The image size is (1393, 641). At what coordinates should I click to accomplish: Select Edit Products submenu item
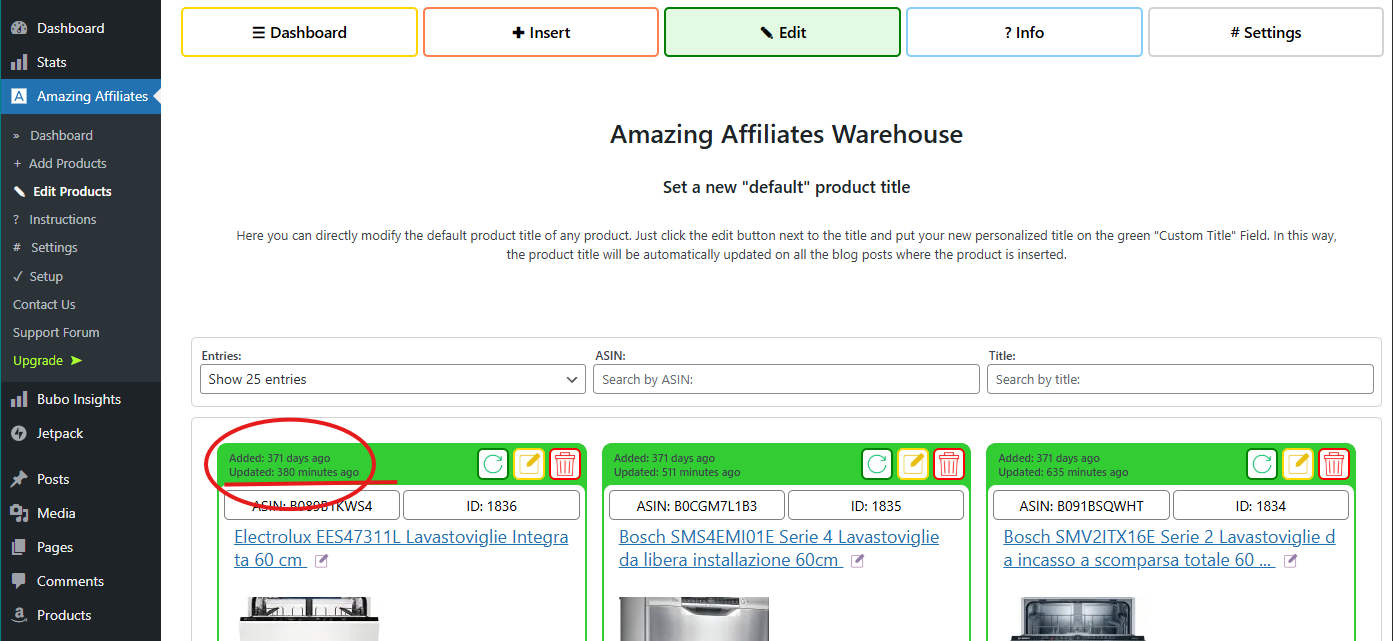72,191
